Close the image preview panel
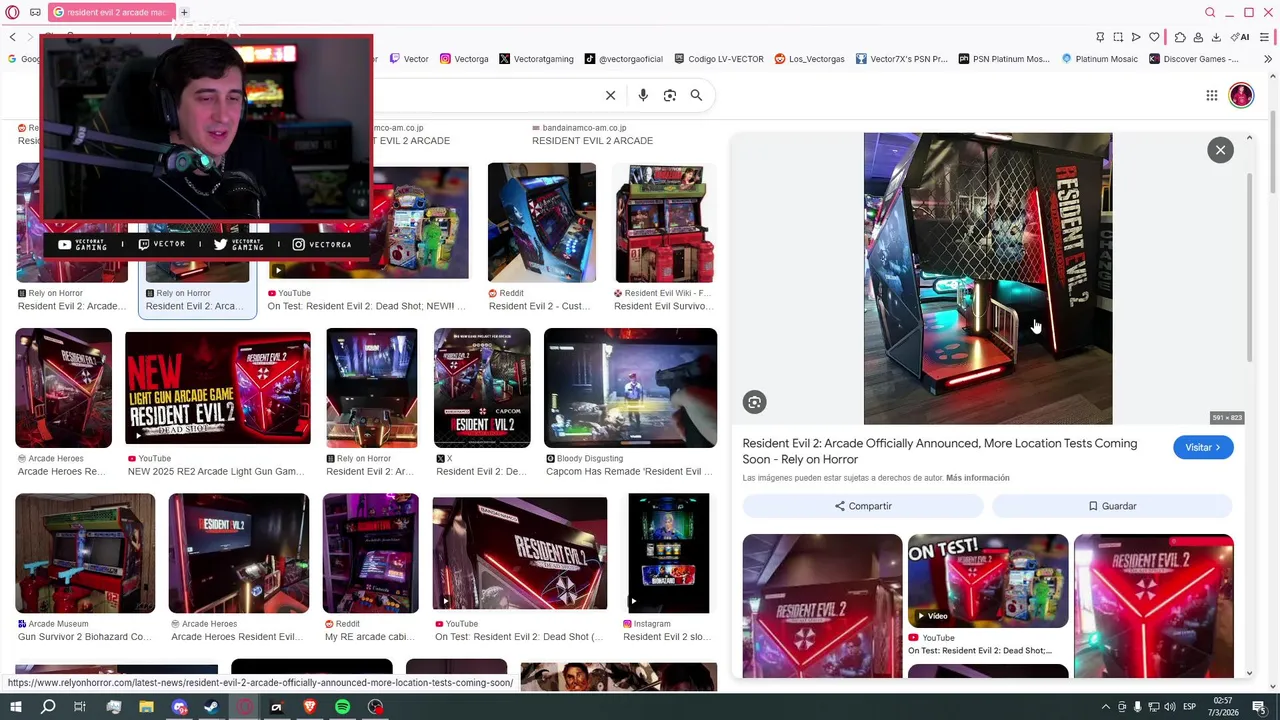1280x720 pixels. pos(1220,150)
